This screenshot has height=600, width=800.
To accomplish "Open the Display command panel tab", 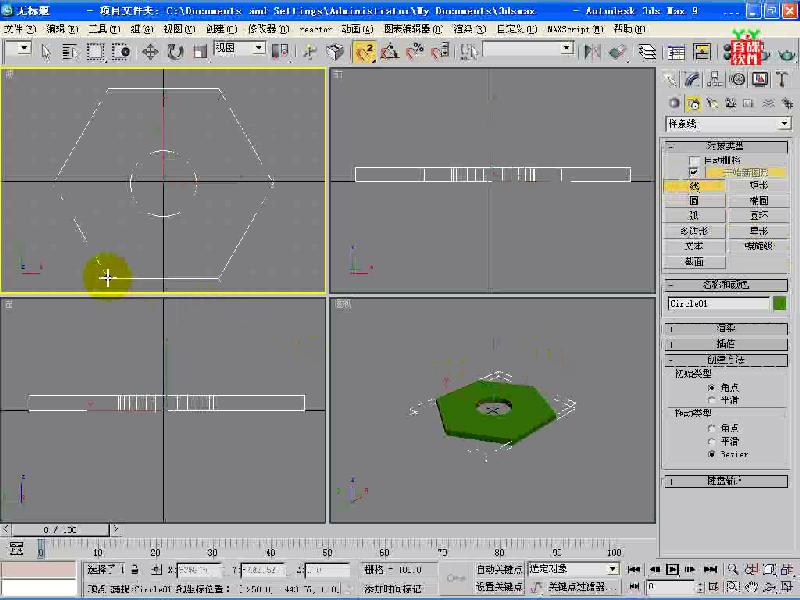I will tap(760, 79).
